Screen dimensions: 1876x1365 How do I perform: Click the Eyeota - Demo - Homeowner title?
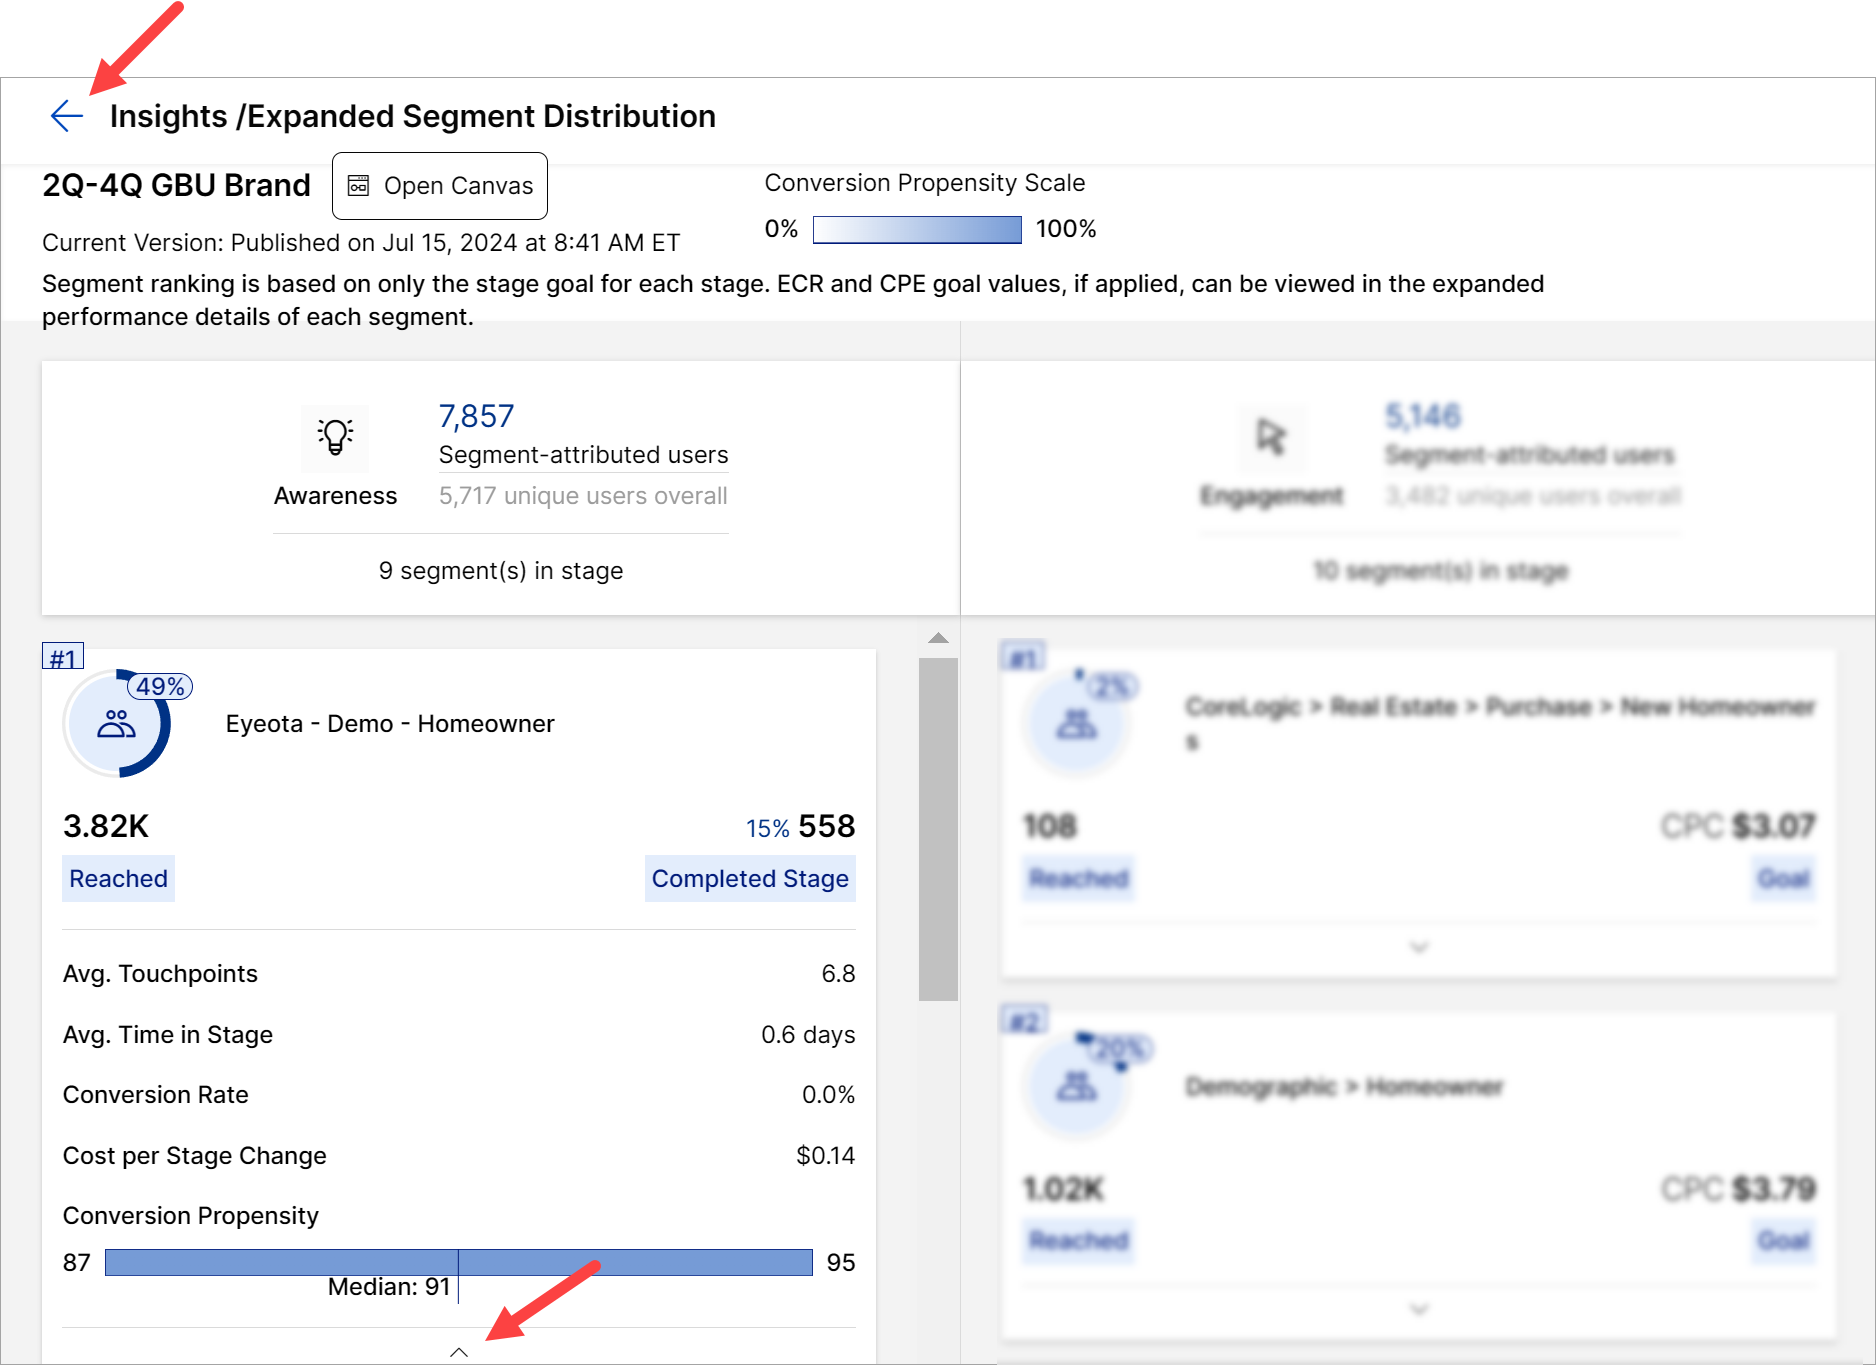(390, 724)
